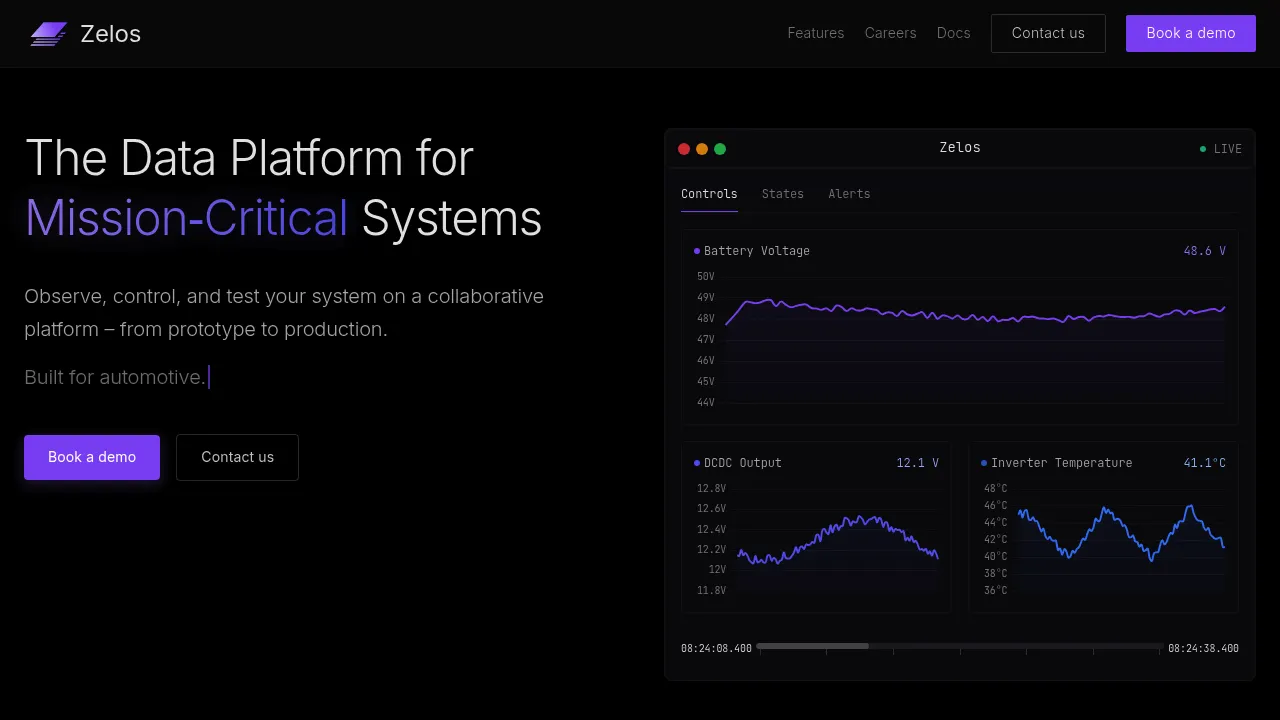Click the Zelos logo icon in header
The width and height of the screenshot is (1280, 720).
click(48, 34)
